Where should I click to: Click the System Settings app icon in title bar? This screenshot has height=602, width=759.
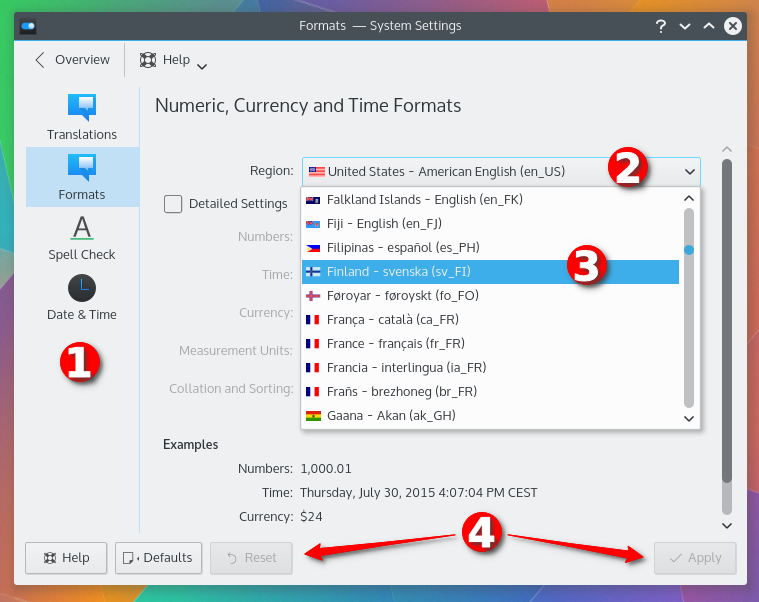click(x=28, y=26)
